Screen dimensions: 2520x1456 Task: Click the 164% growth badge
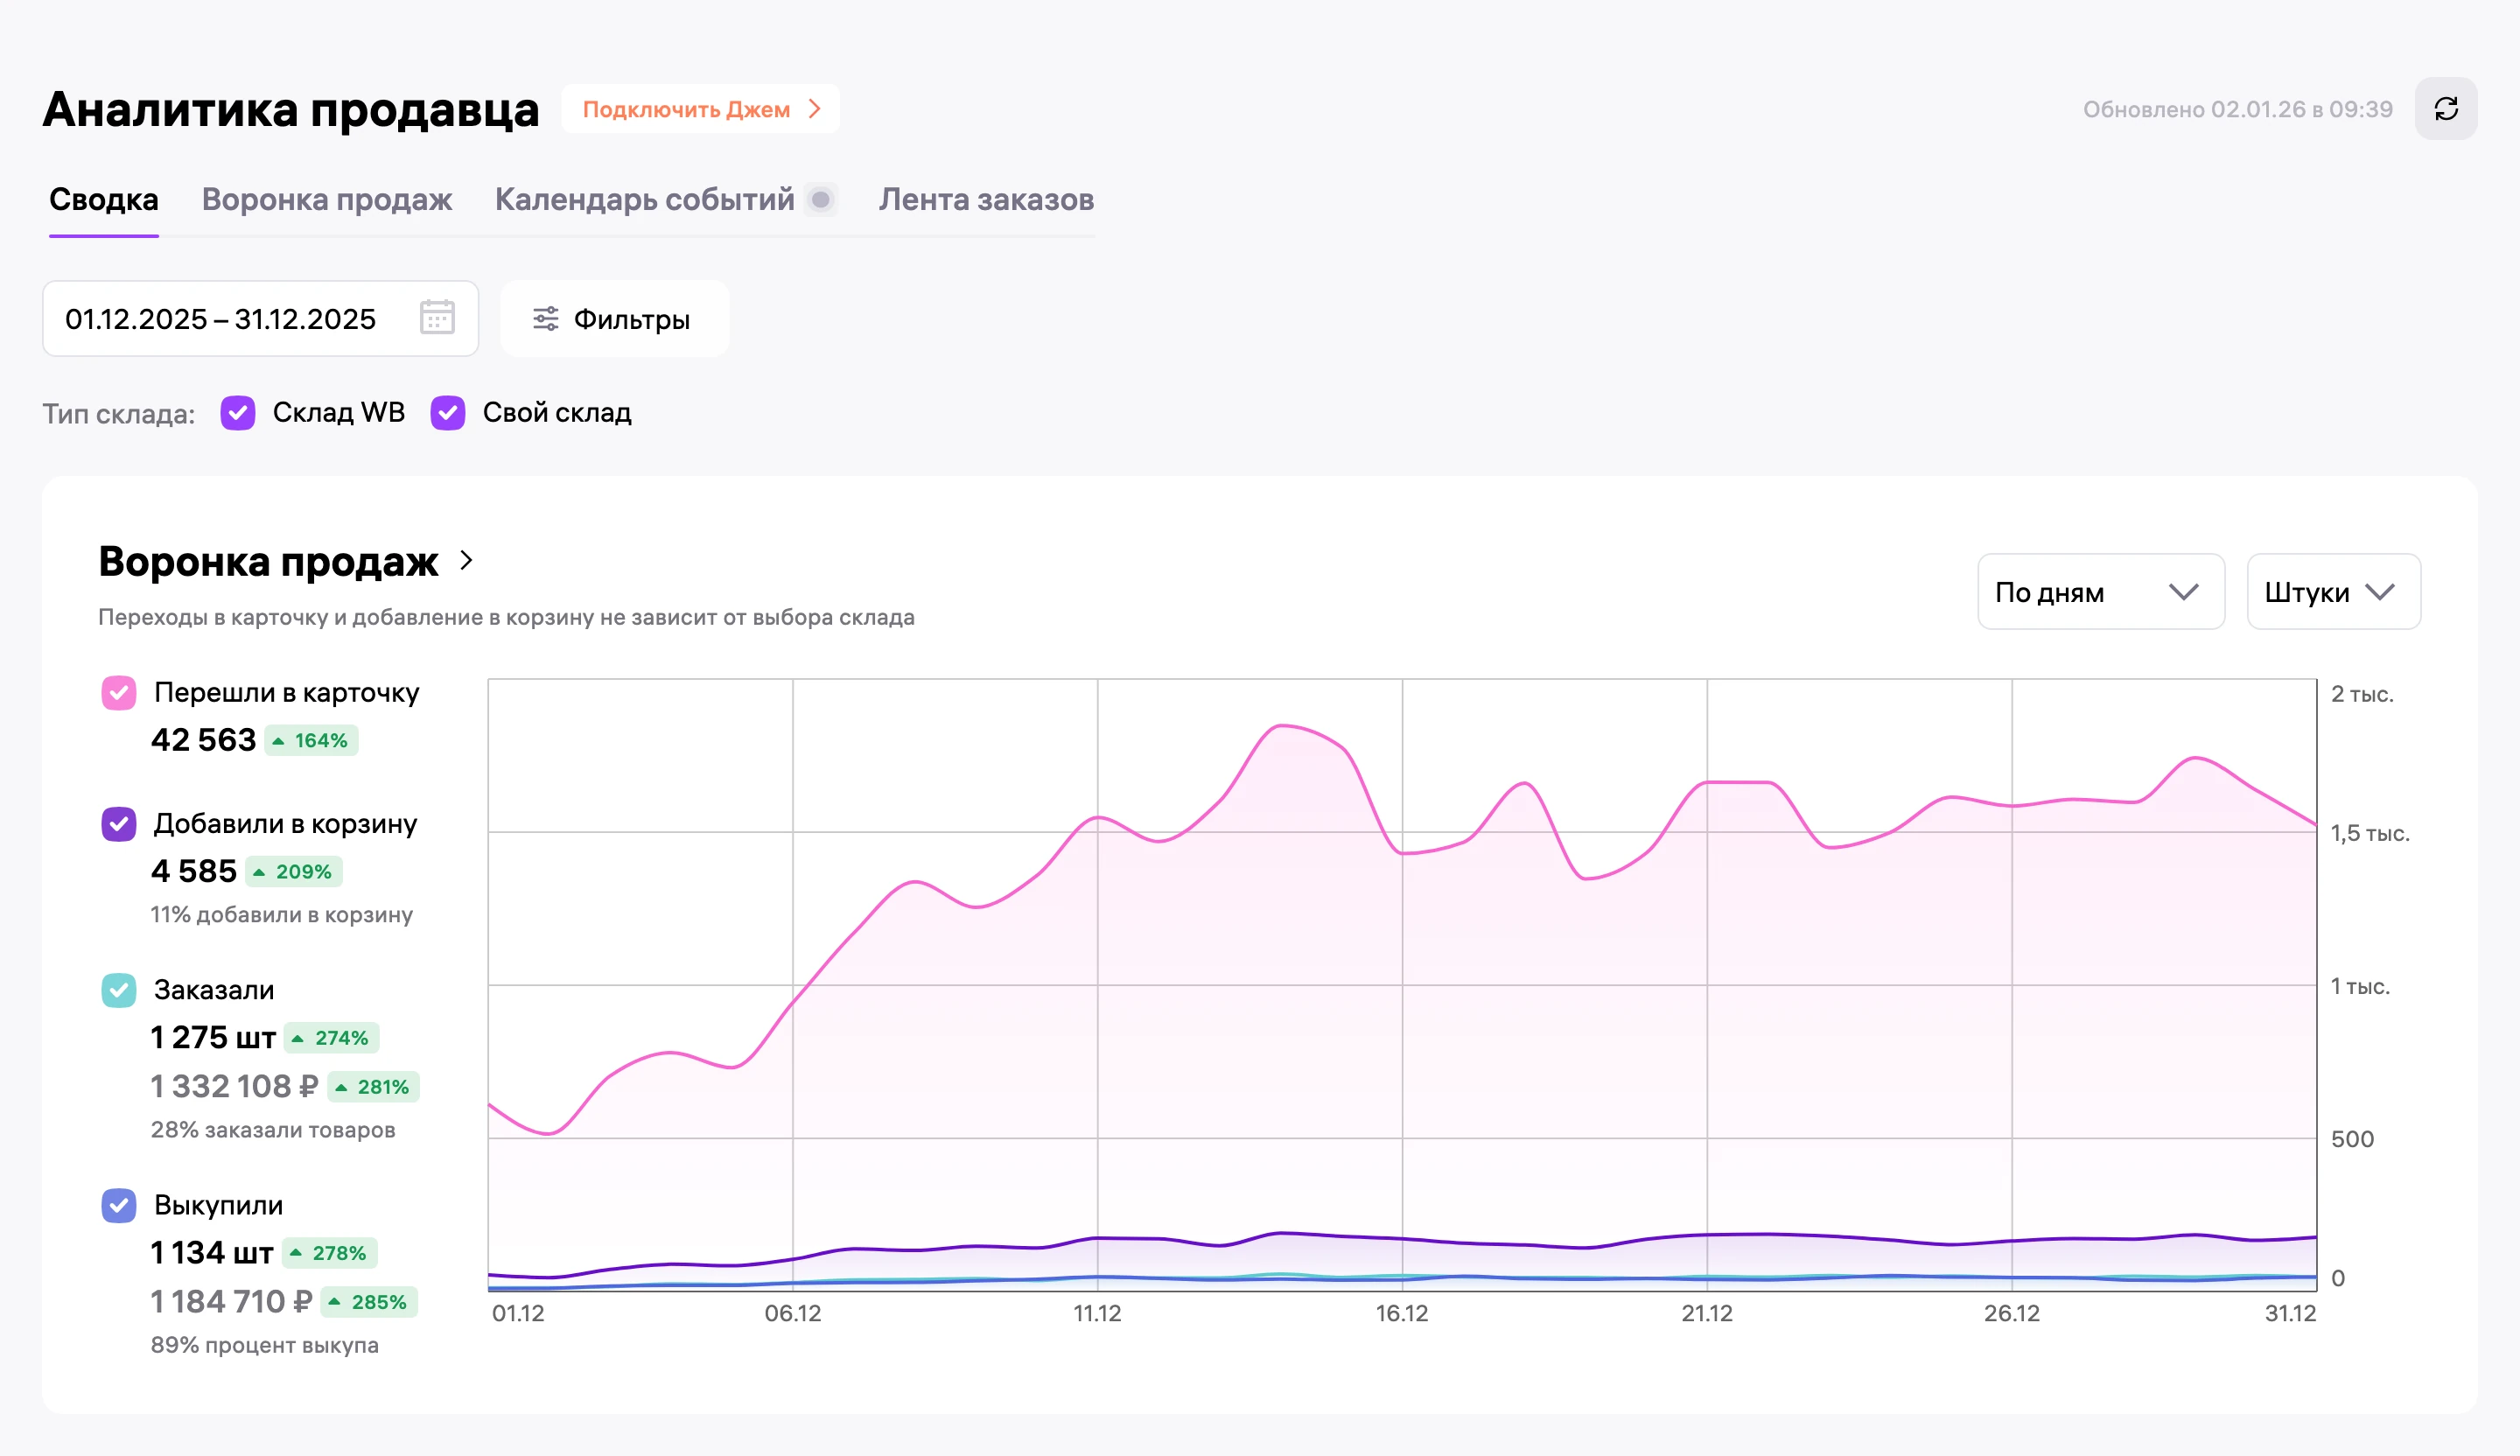click(311, 741)
